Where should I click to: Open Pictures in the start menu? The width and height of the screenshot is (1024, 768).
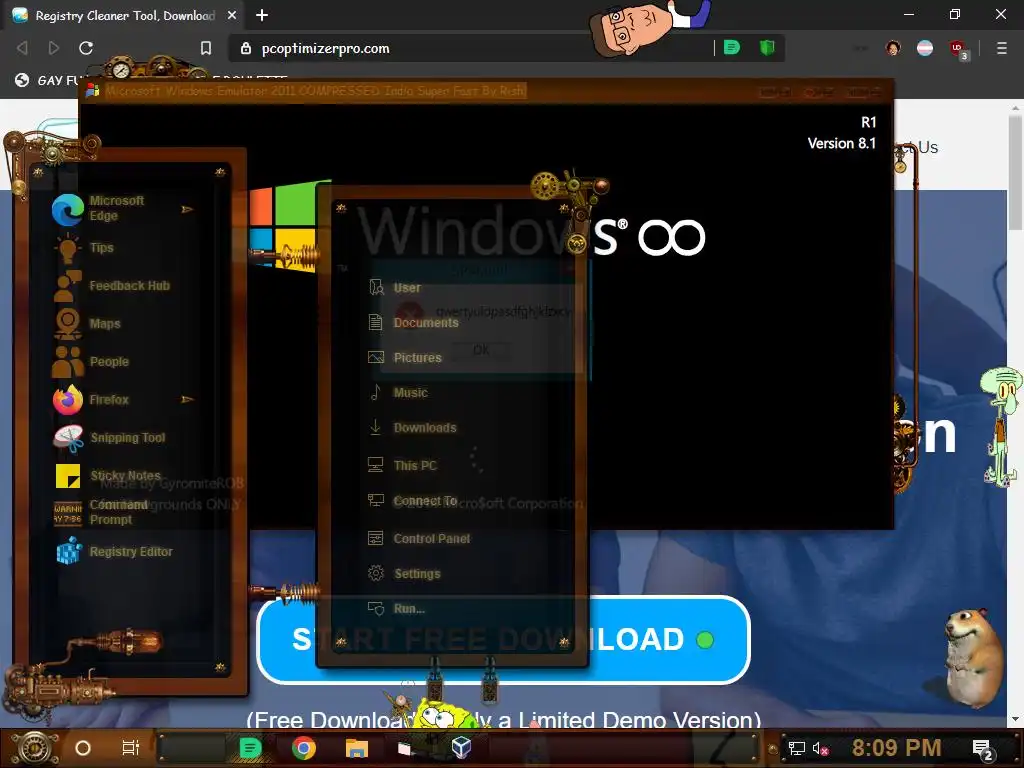tap(405, 358)
